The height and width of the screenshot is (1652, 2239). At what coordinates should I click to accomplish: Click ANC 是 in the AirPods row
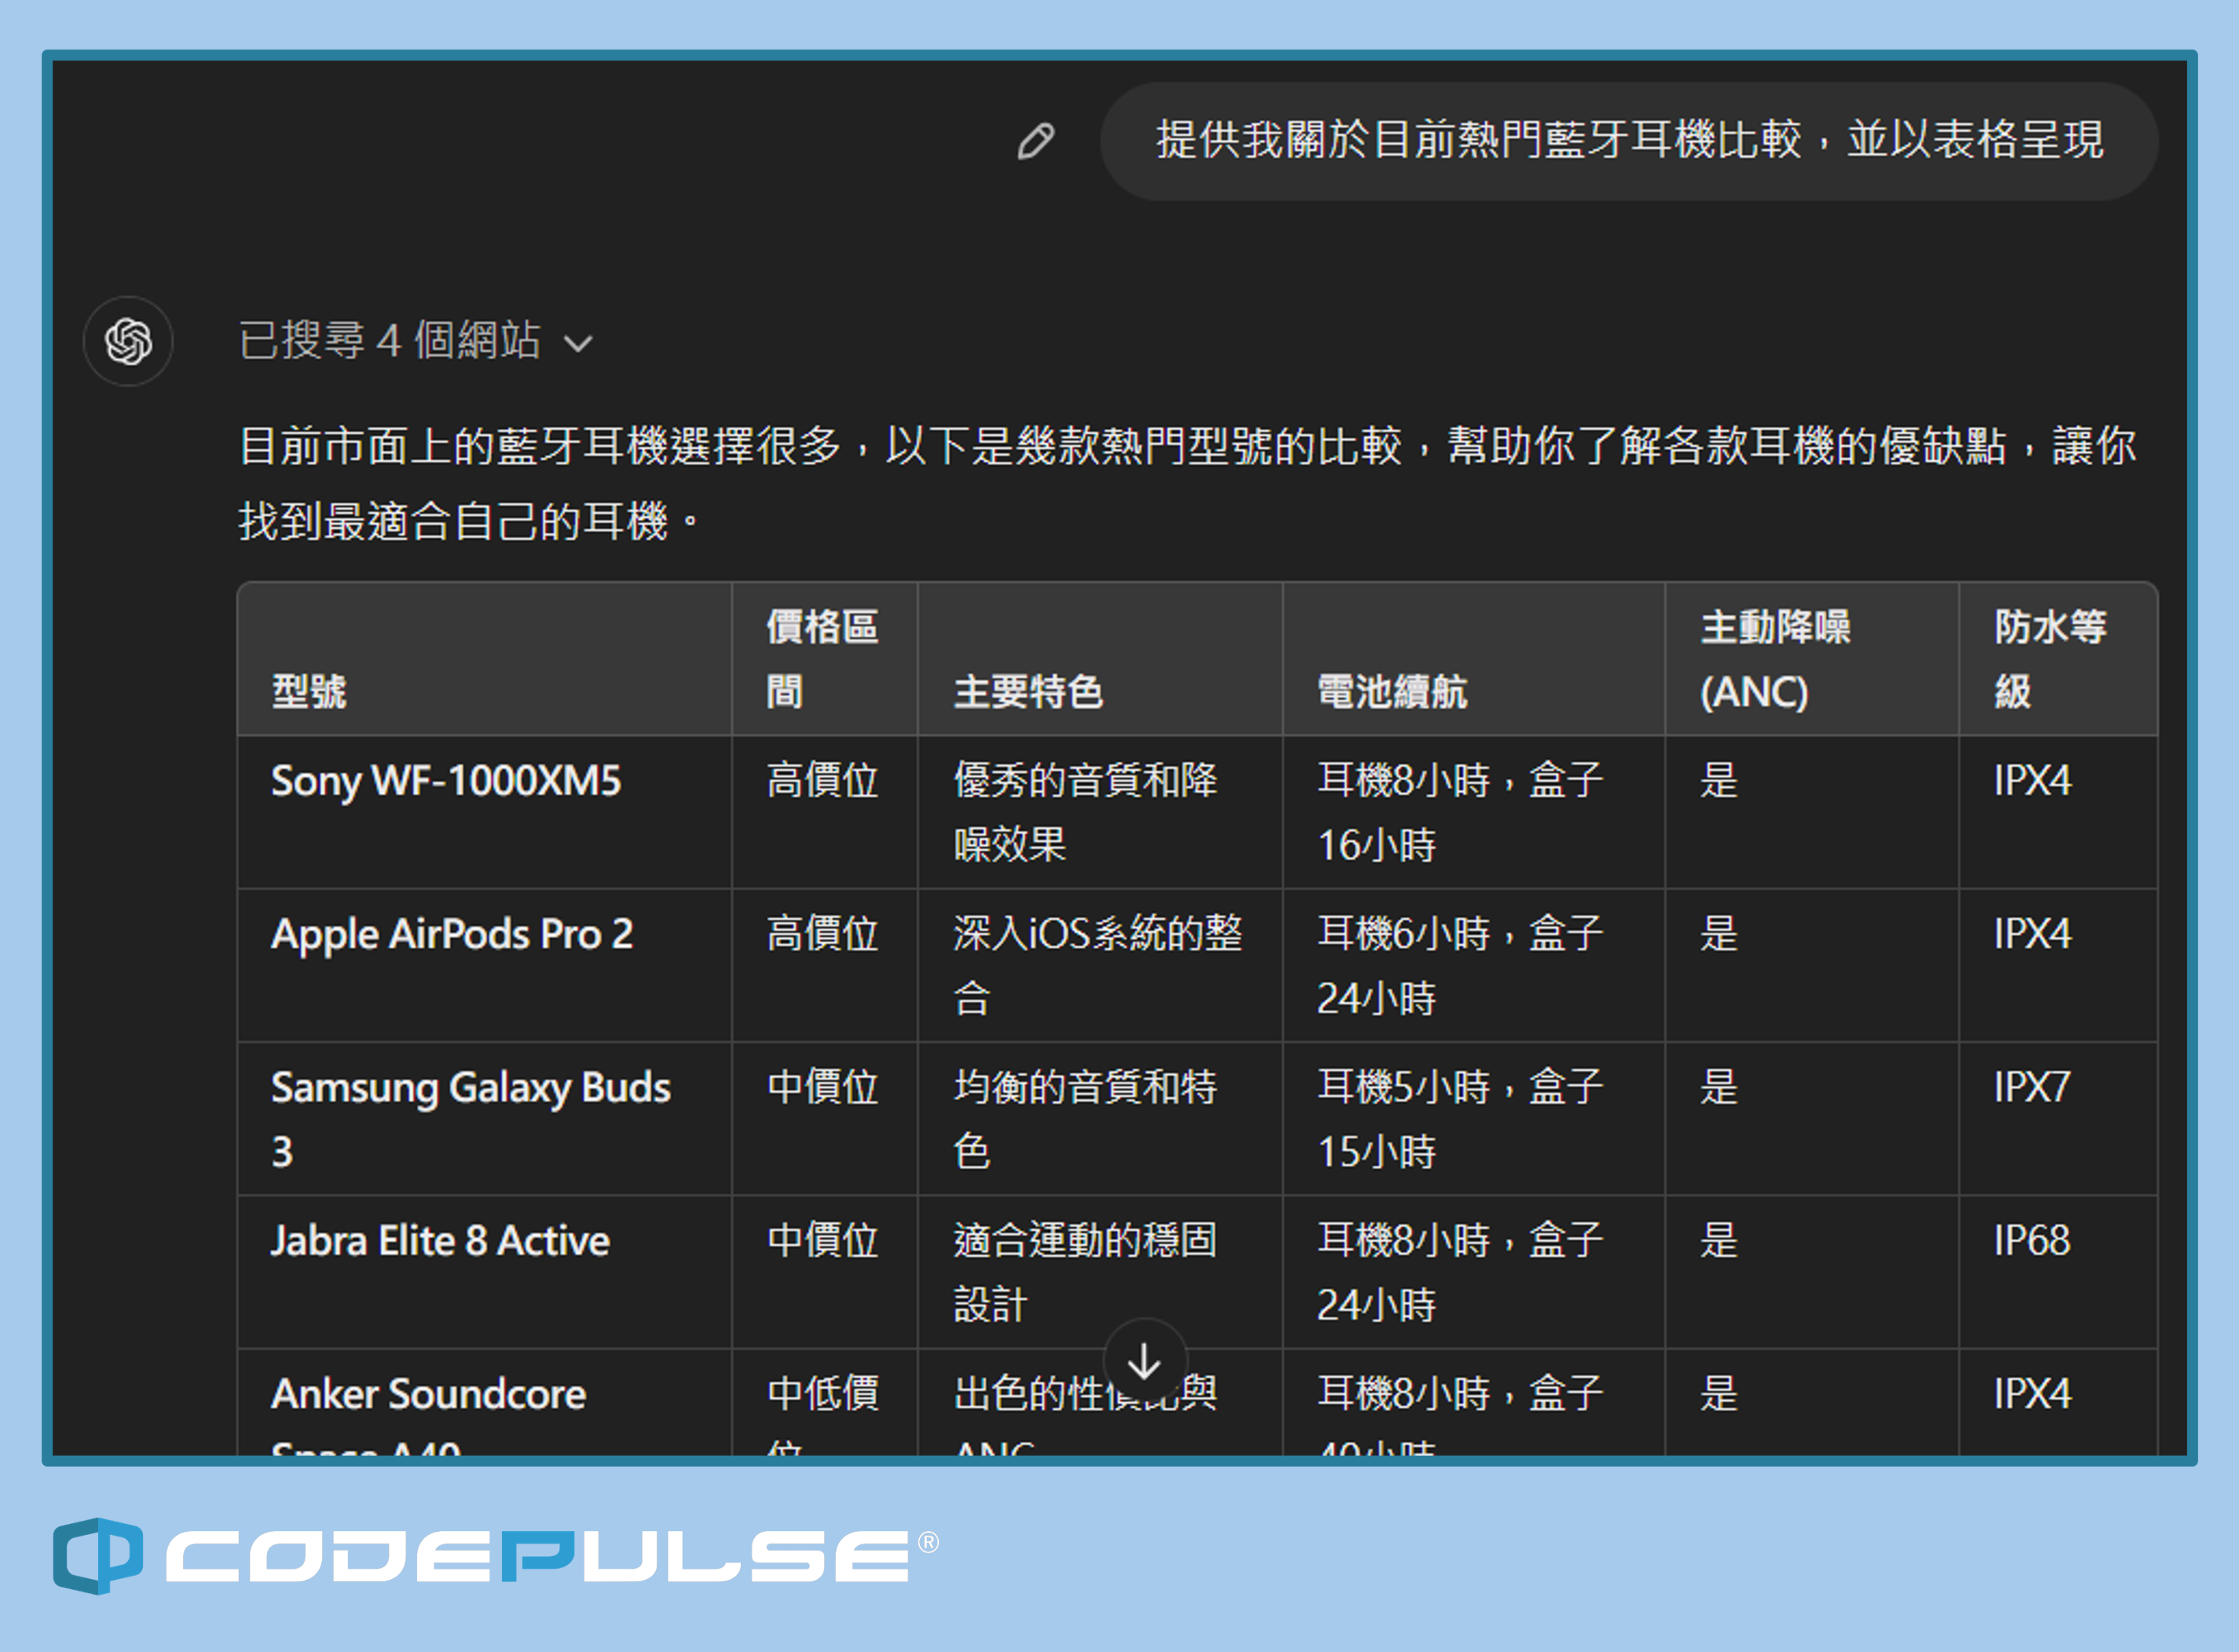point(1719,934)
